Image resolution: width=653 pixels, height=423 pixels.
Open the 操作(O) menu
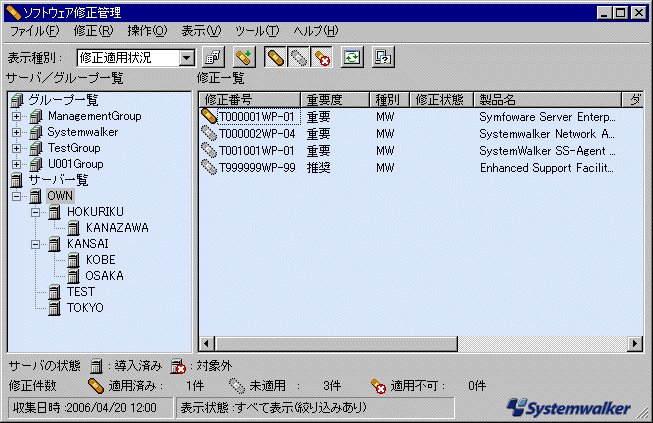147,31
